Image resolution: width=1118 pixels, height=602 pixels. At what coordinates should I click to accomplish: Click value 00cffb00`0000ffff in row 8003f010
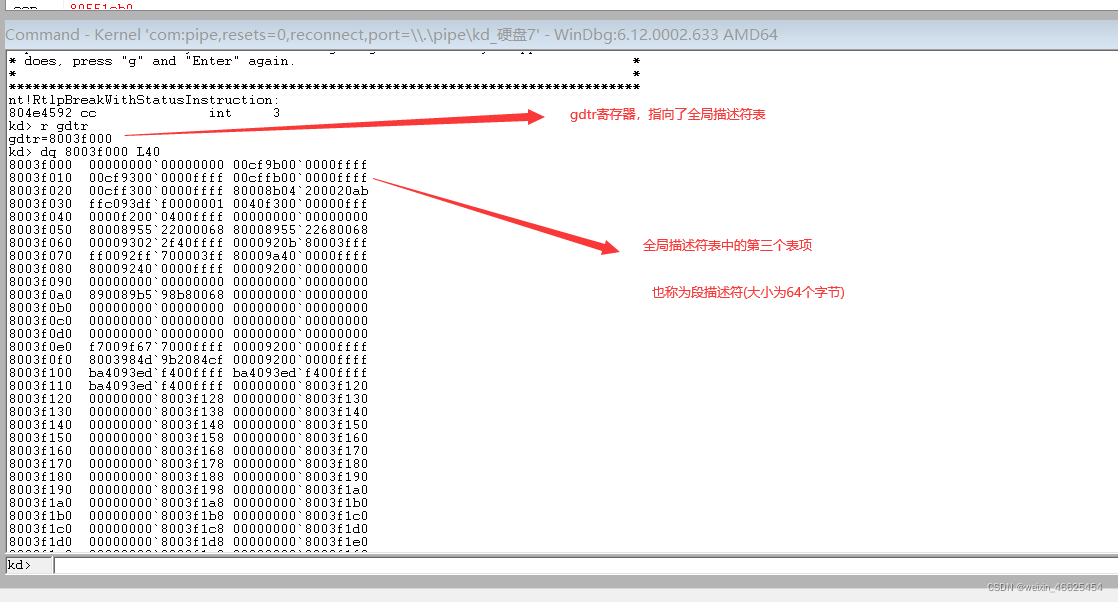coord(300,178)
